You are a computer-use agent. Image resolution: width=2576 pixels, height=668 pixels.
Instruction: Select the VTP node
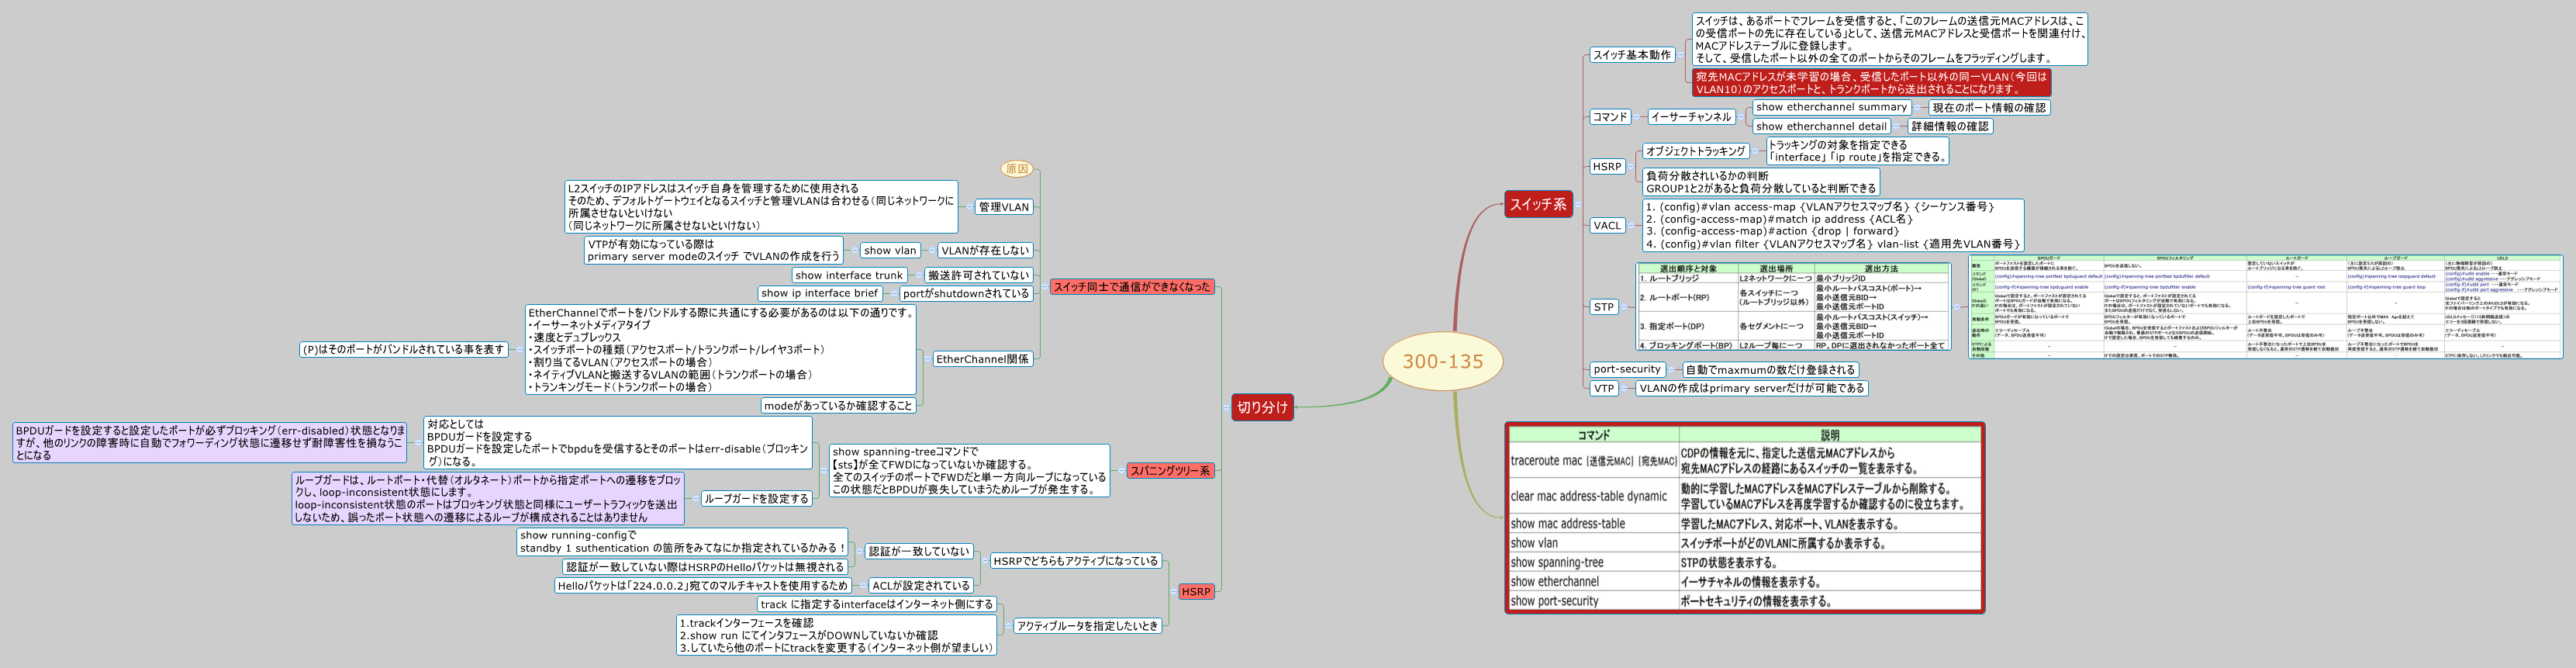tap(1604, 388)
